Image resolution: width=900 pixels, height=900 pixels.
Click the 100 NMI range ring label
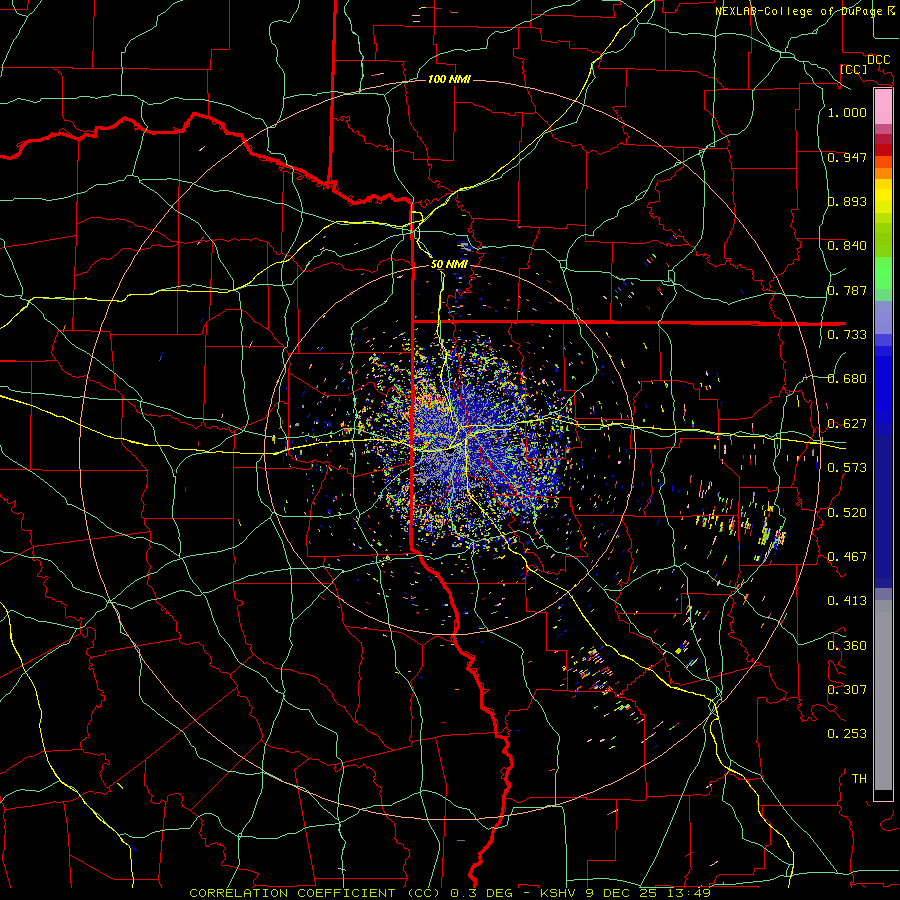pos(449,79)
